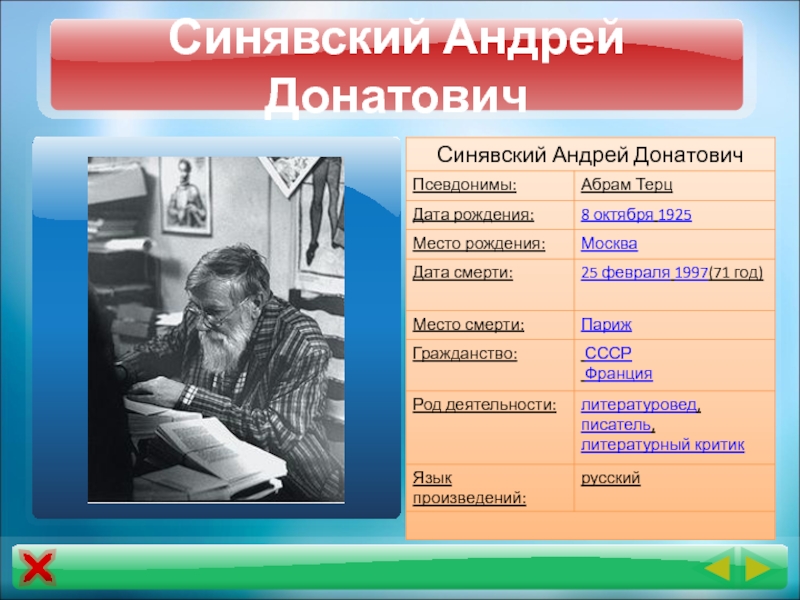800x600 pixels.
Task: Open the '1925' year link
Action: pyautogui.click(x=674, y=215)
